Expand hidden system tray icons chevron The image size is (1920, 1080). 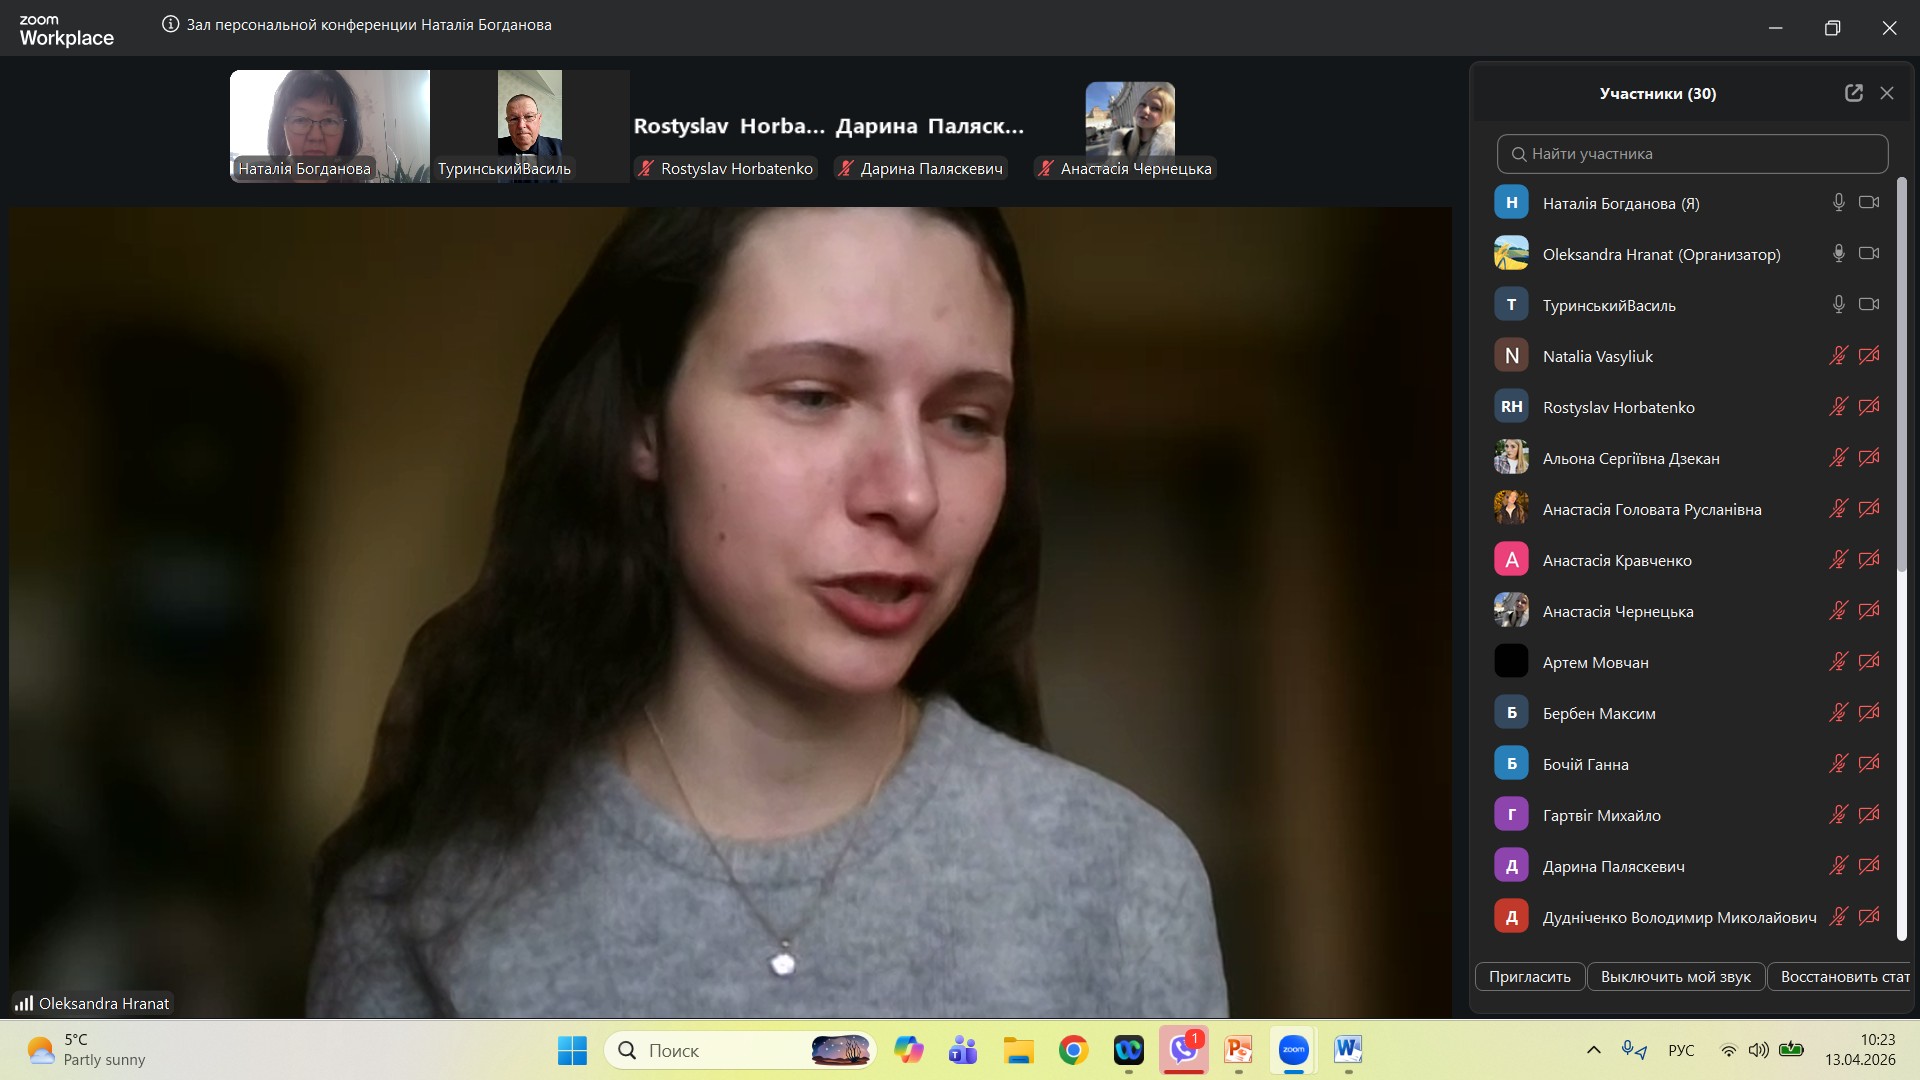(x=1594, y=1050)
